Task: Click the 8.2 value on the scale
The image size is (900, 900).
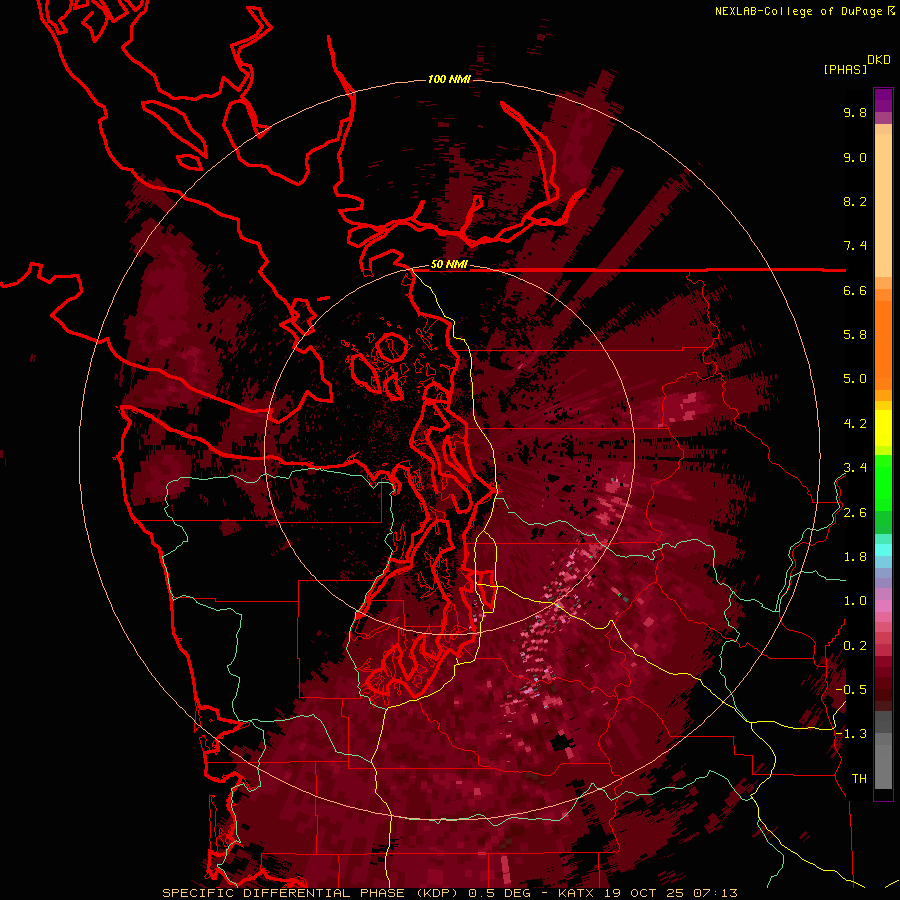Action: (855, 201)
